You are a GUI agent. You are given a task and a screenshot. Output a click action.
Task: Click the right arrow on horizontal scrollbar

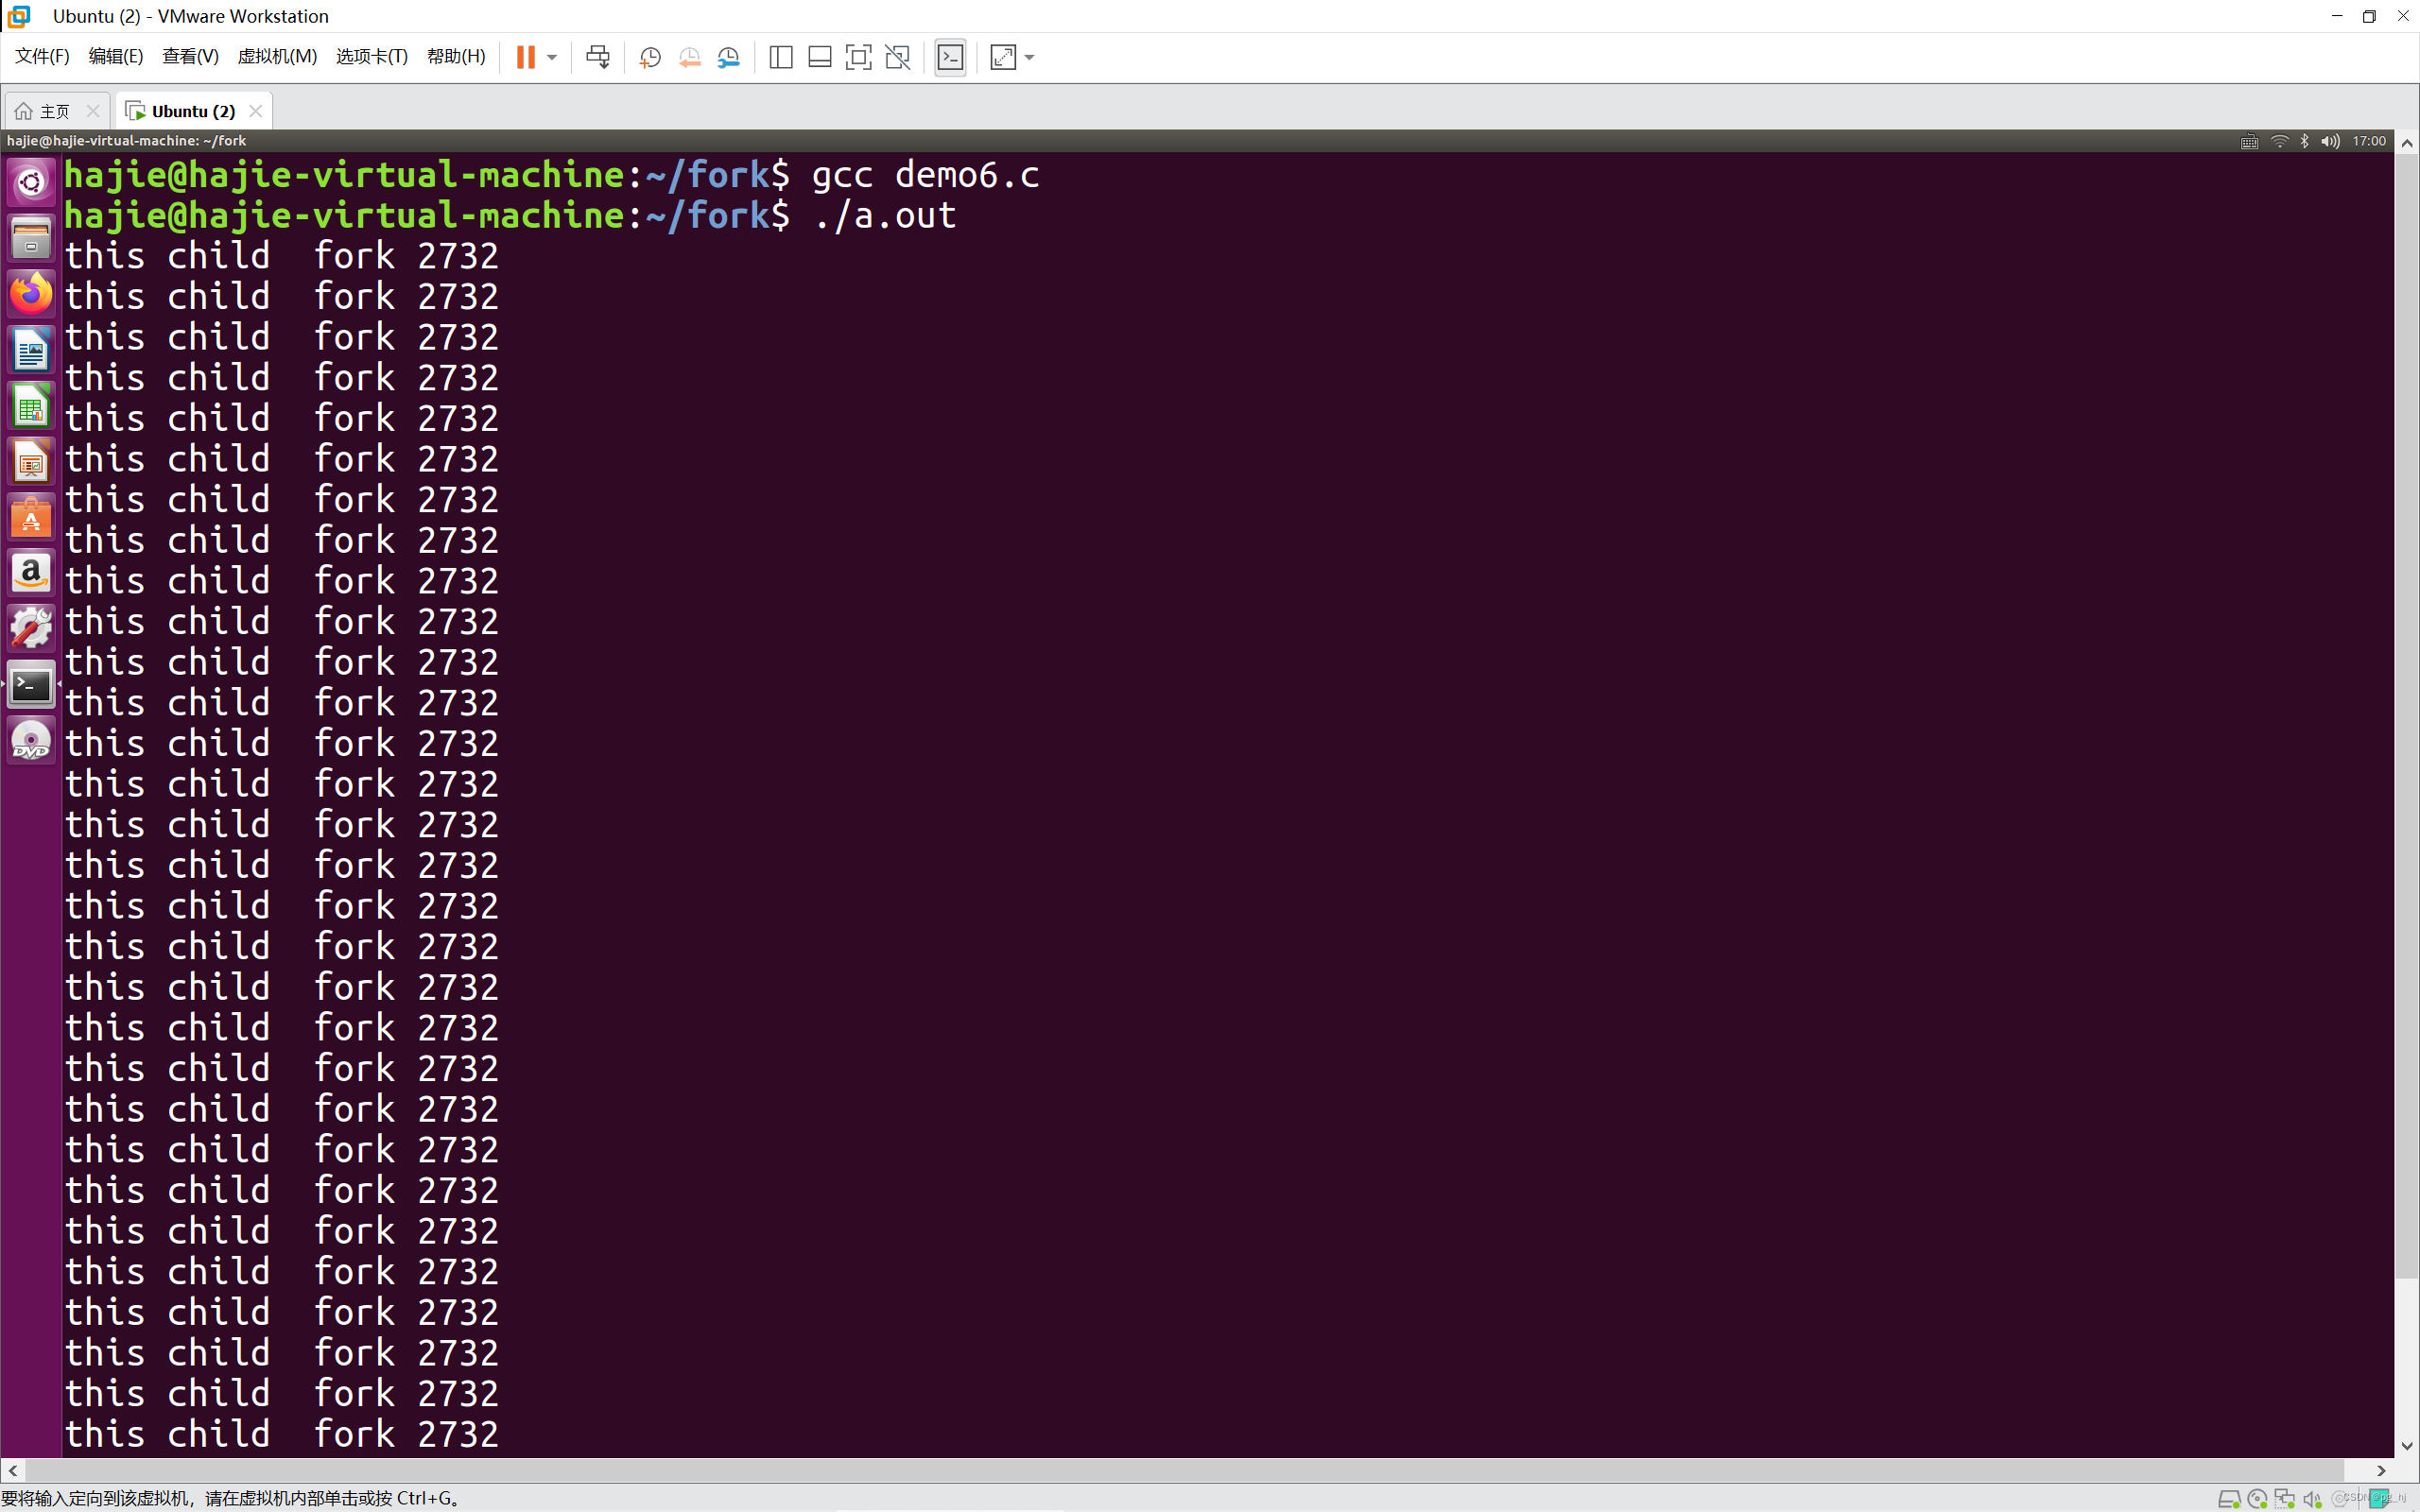[2381, 1470]
